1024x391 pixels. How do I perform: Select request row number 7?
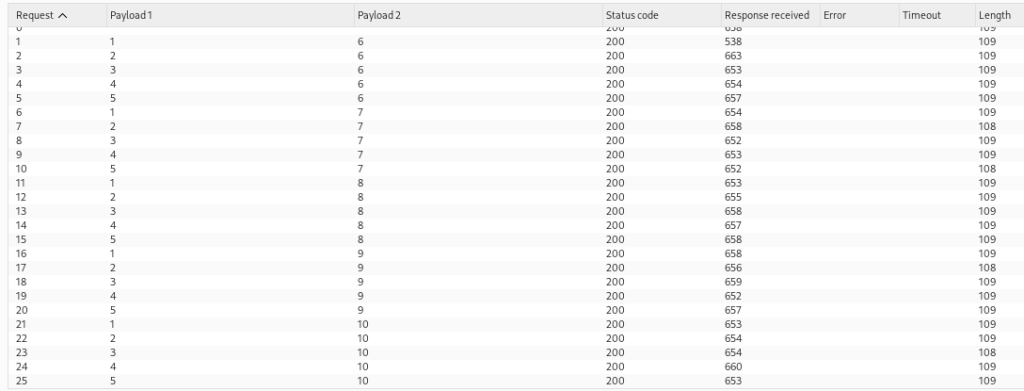pyautogui.click(x=516, y=127)
